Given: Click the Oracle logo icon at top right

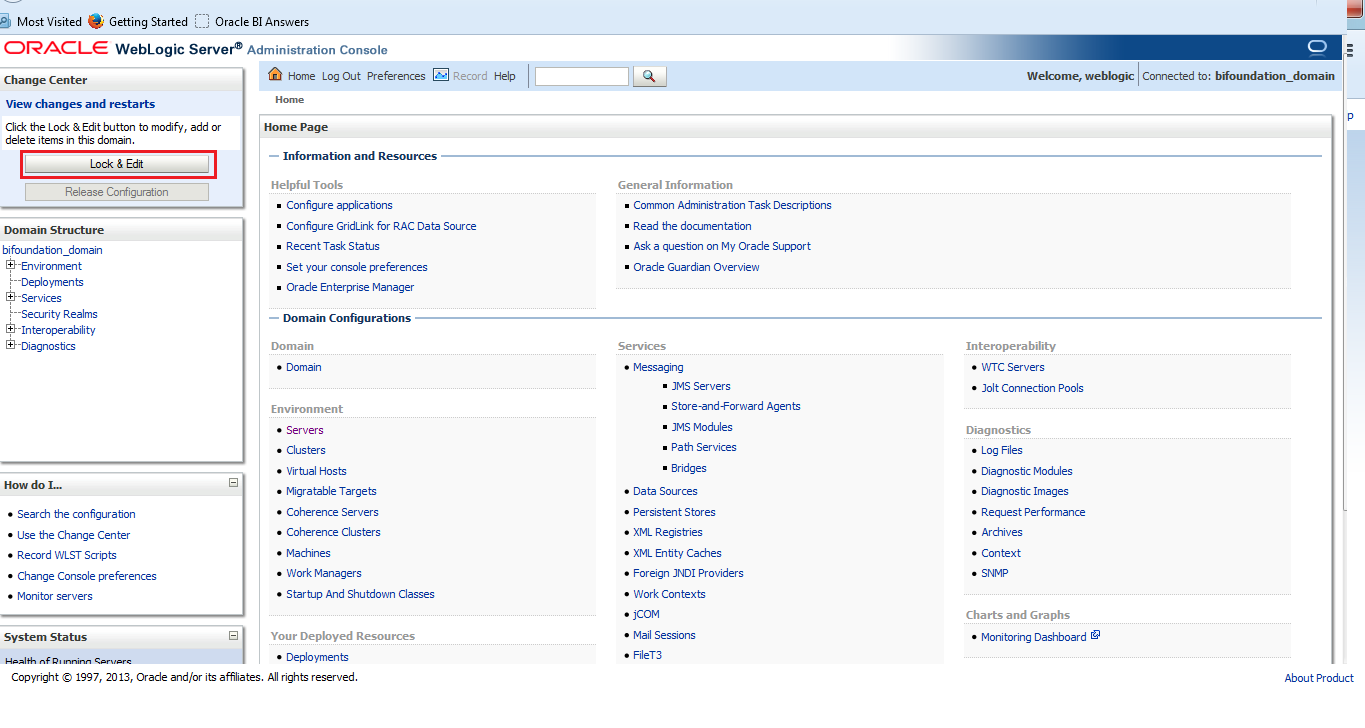Looking at the screenshot, I should click(1317, 48).
